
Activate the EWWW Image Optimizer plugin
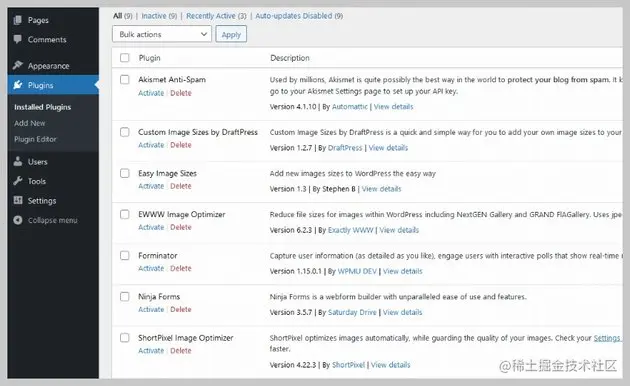coord(151,227)
